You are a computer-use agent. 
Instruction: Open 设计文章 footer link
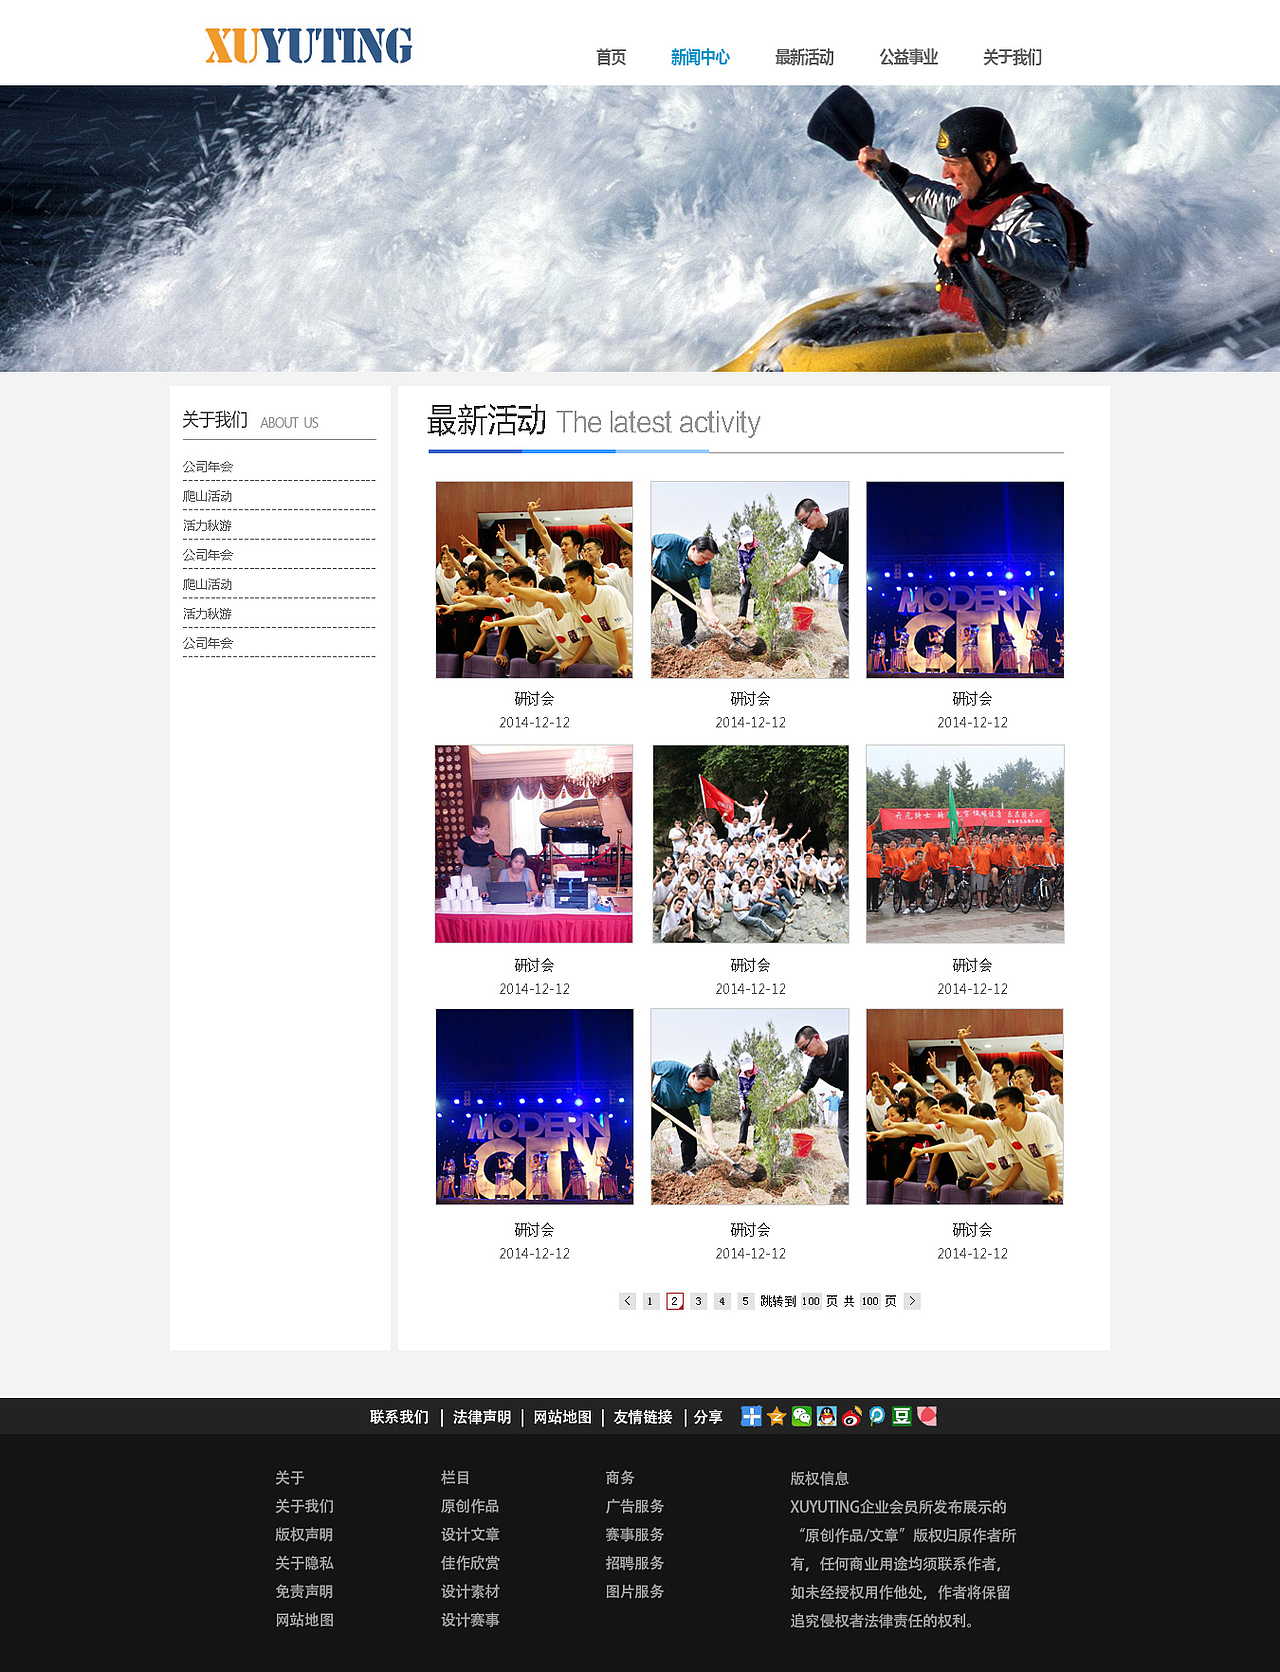[x=470, y=1534]
